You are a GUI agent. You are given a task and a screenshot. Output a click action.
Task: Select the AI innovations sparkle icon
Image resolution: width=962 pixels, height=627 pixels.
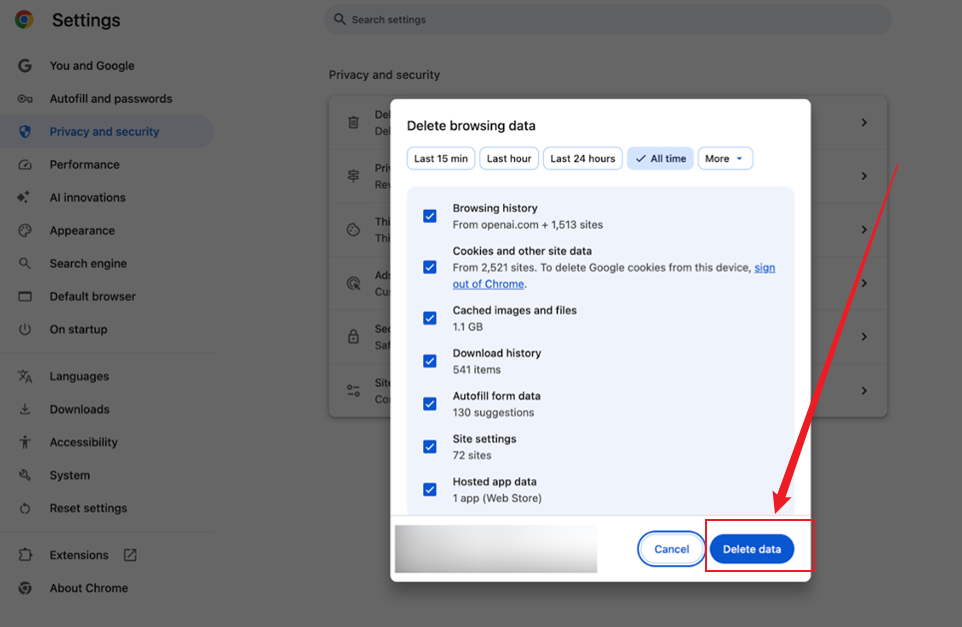point(25,197)
